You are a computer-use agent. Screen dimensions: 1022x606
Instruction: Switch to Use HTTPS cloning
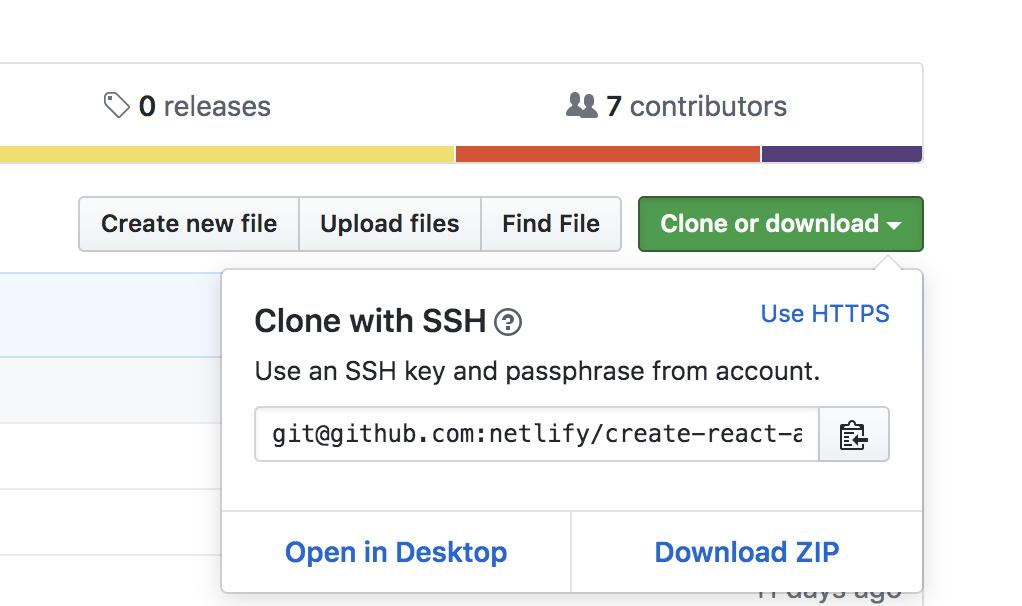[x=825, y=314]
